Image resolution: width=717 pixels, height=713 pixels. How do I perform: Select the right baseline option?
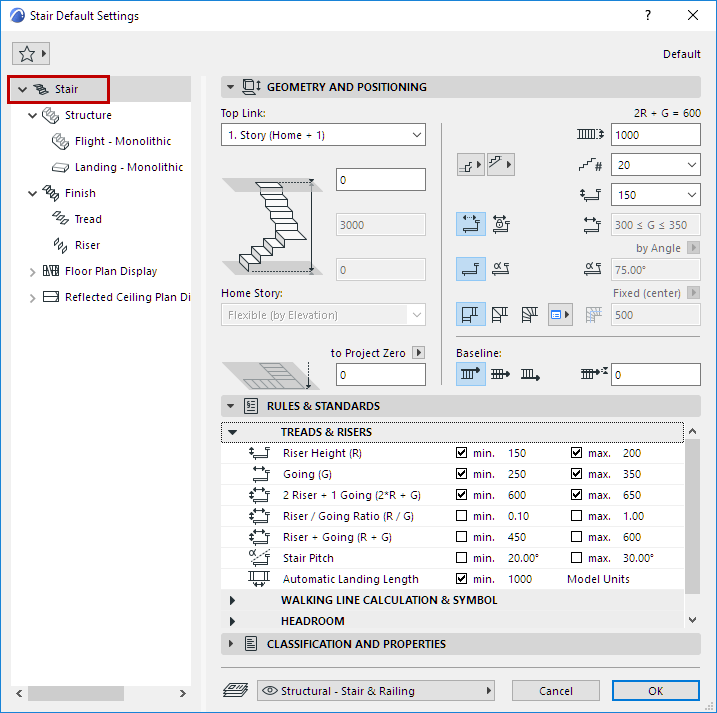[x=530, y=374]
